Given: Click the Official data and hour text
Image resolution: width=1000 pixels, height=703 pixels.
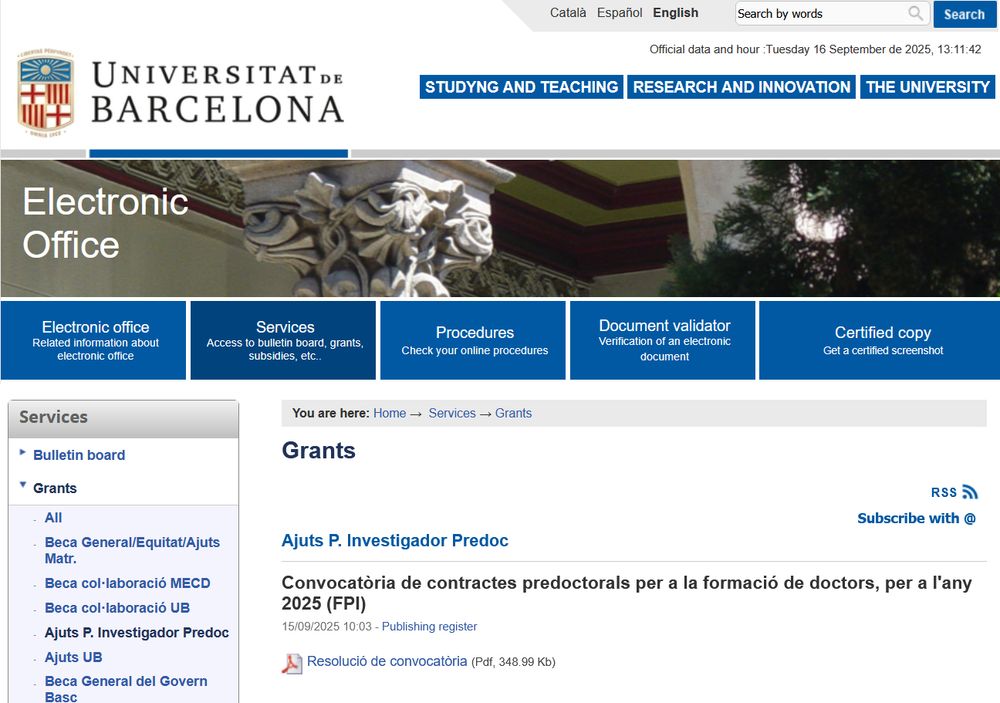Looking at the screenshot, I should coord(815,49).
